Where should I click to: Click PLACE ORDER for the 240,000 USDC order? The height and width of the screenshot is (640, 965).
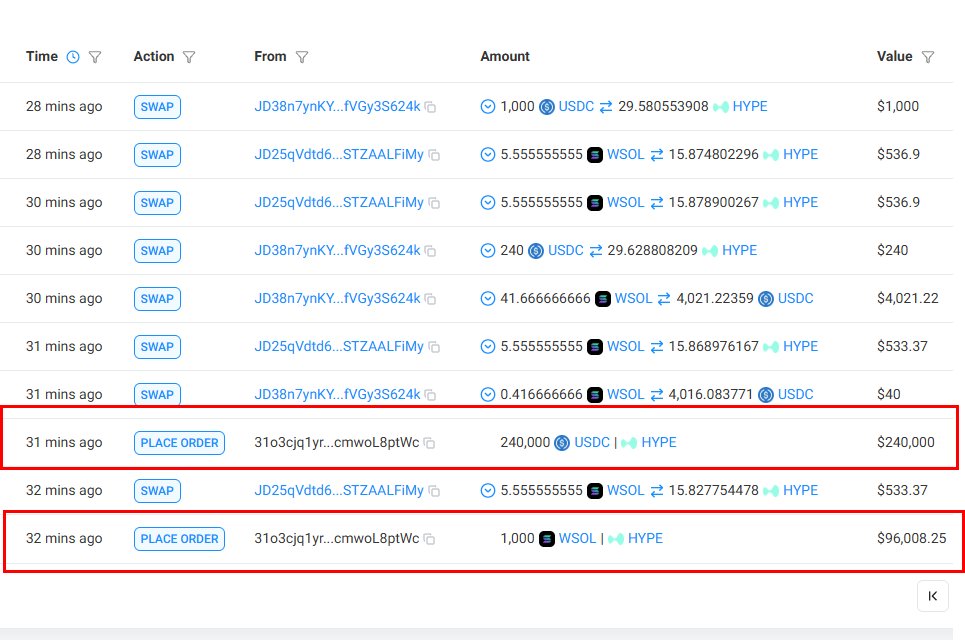pos(179,442)
